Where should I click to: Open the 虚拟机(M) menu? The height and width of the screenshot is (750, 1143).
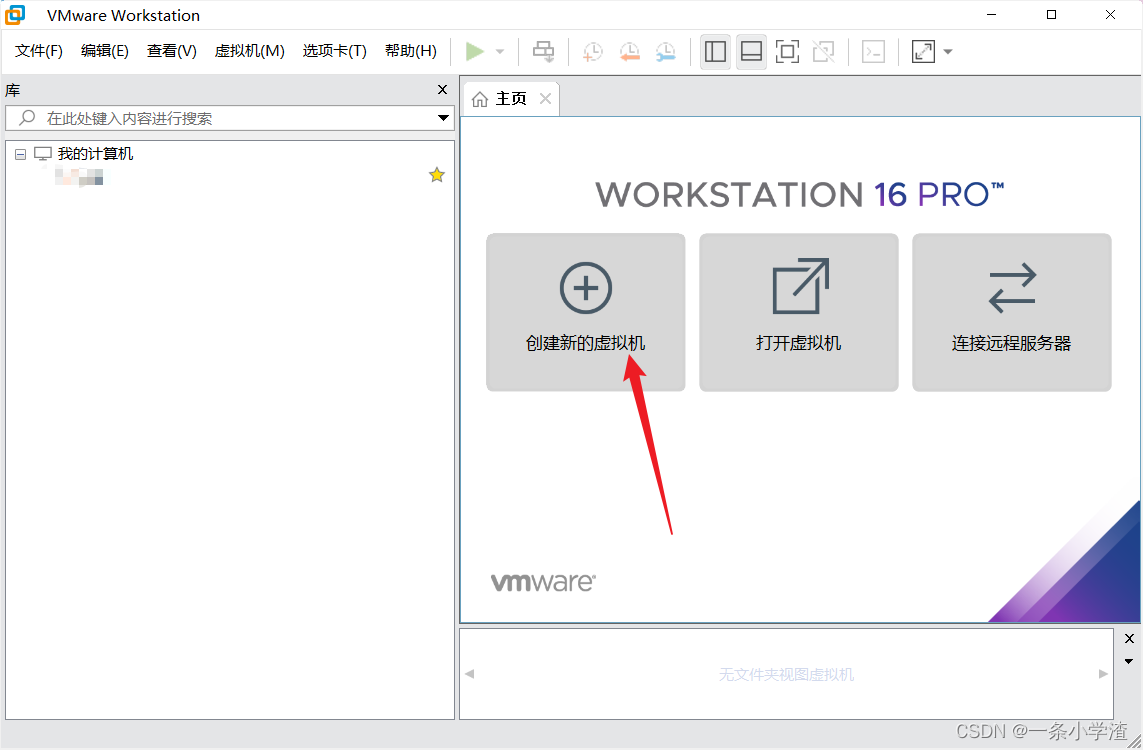pos(249,51)
